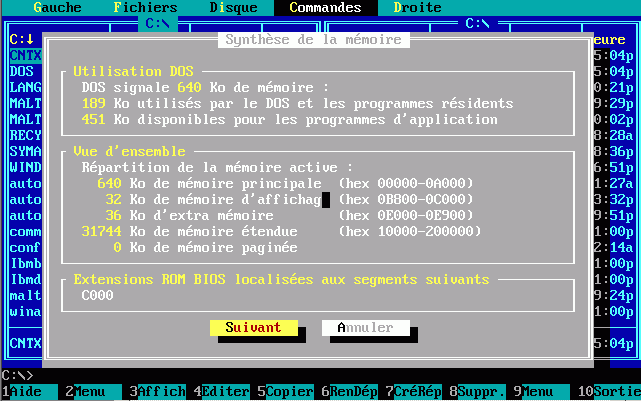641x401 pixels.
Task: Select the WIND entry in left panel
Action: (25, 167)
